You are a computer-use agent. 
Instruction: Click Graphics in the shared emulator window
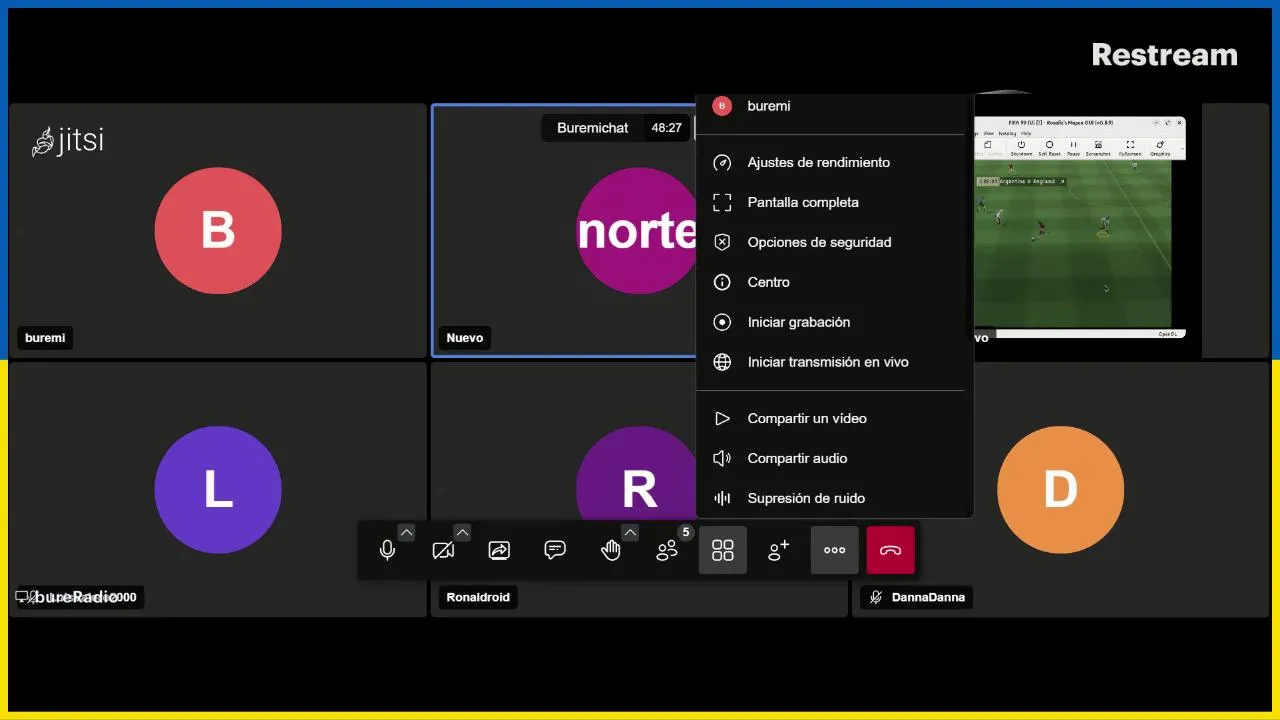point(1160,148)
